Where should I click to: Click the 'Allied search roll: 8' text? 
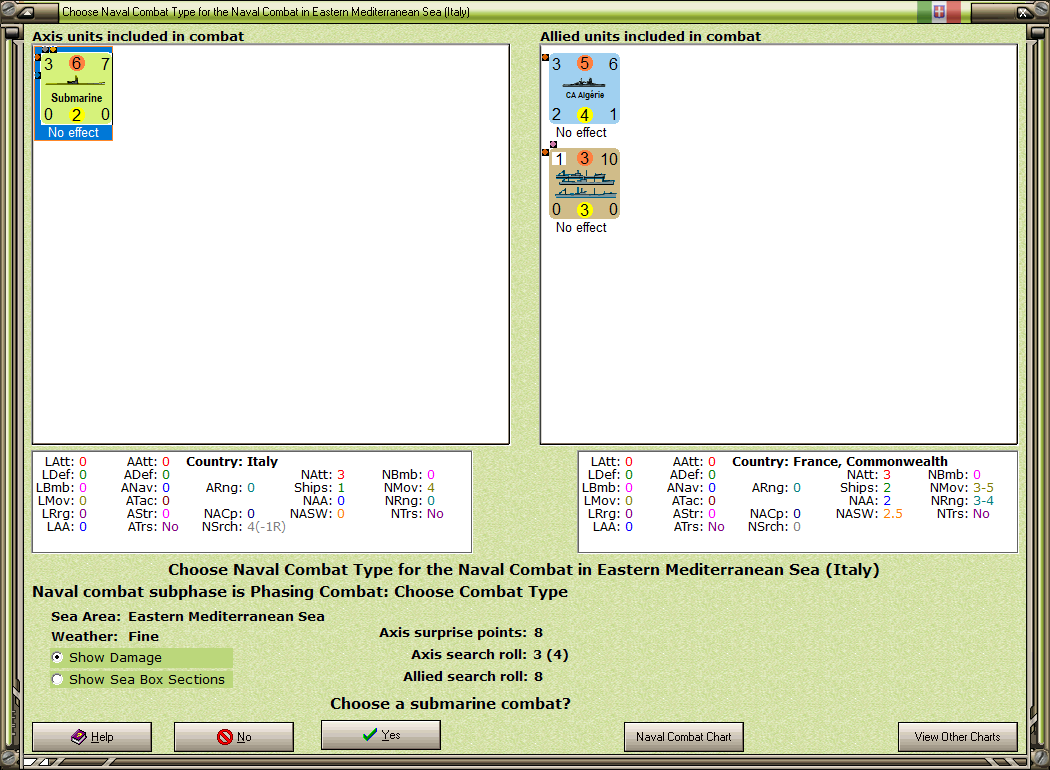click(x=473, y=677)
